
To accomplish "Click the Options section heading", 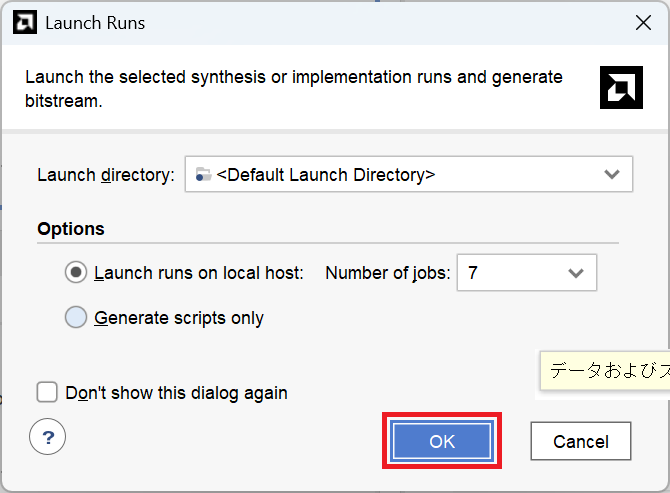I will tap(71, 229).
